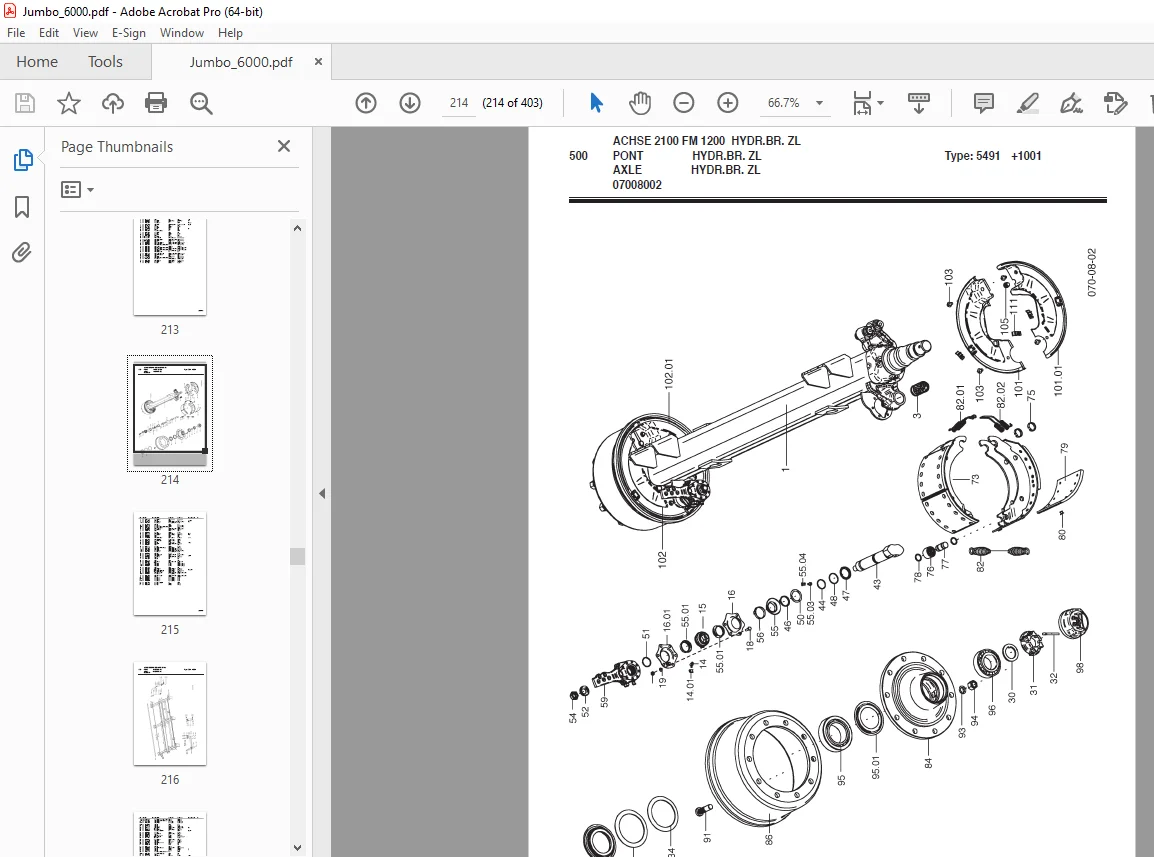Click the 'PONT' label in page header
The image size is (1154, 857).
[x=628, y=156]
